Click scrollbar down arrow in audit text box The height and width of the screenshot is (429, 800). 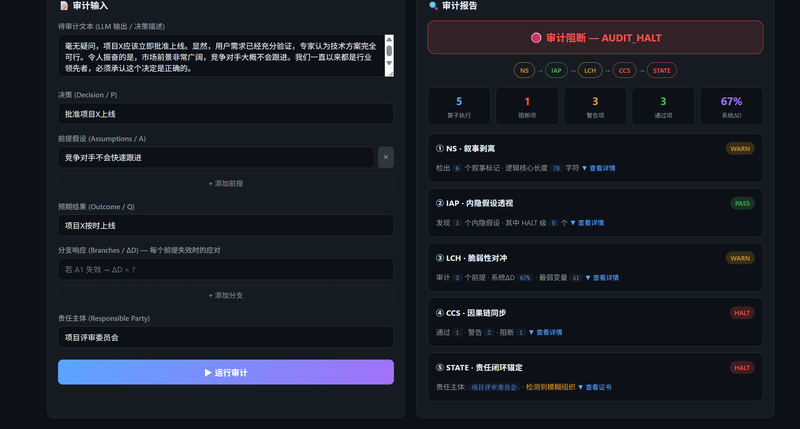(x=389, y=63)
